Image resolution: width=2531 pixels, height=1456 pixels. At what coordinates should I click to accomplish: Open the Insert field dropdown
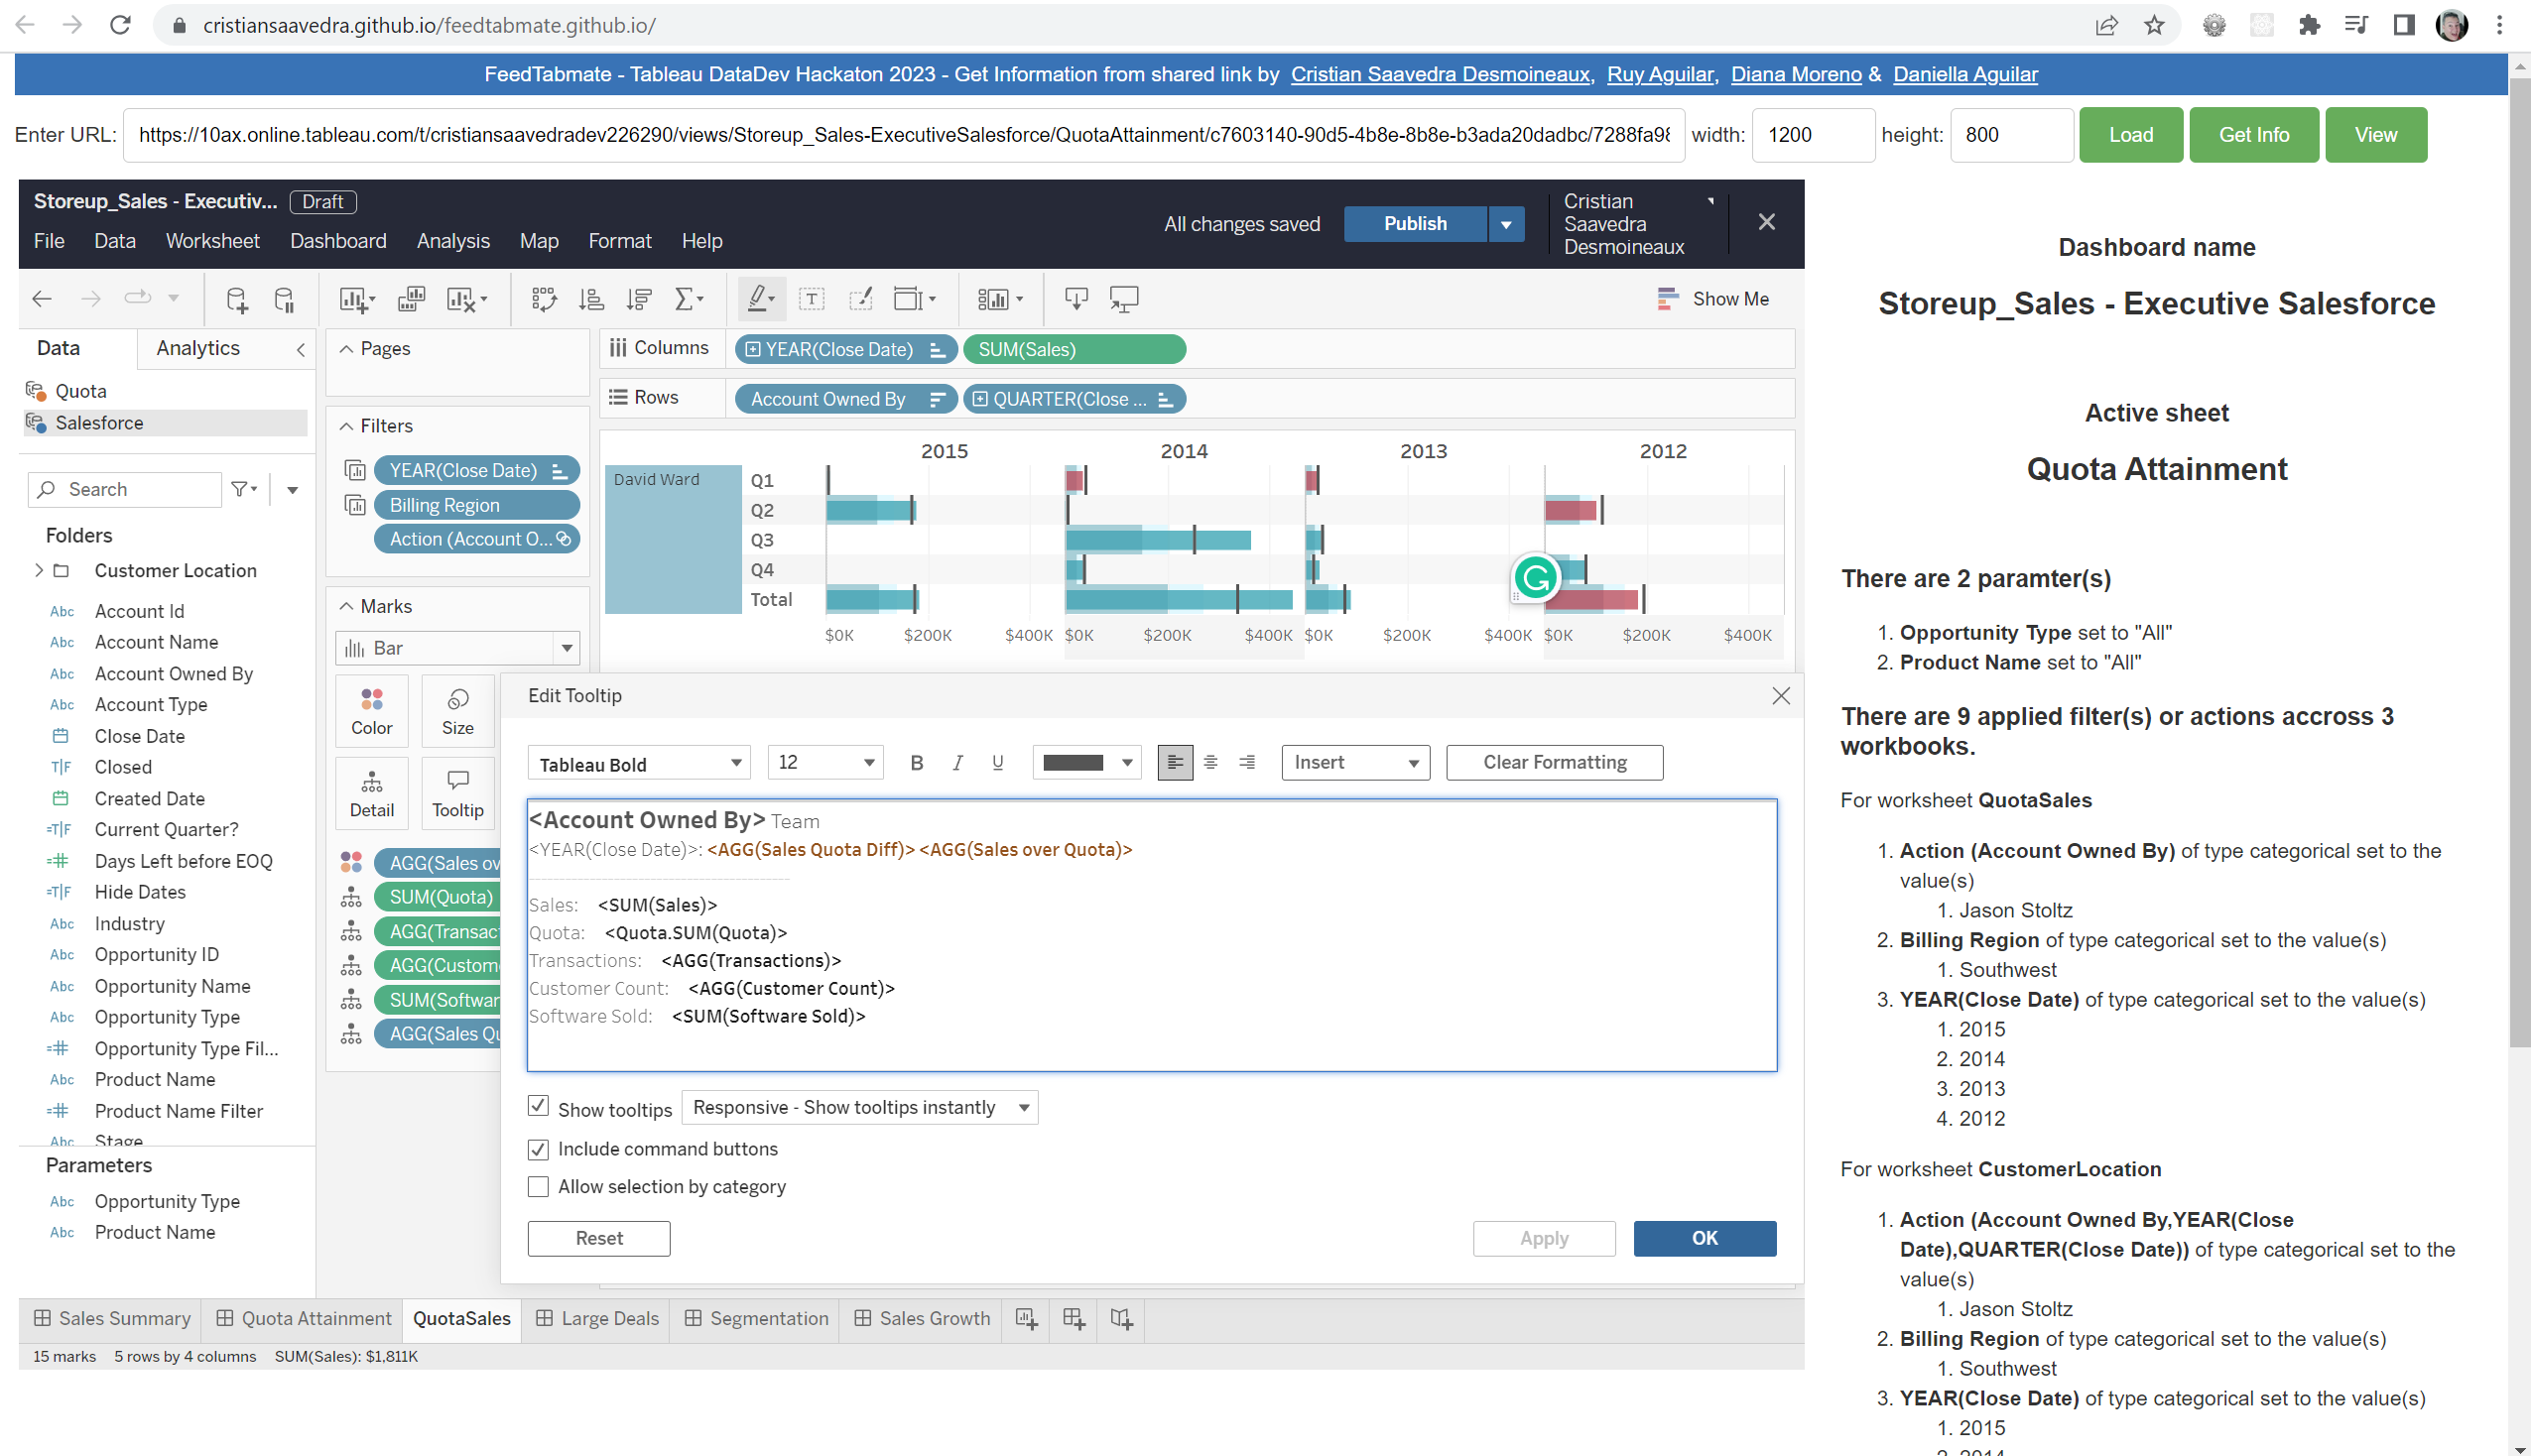pos(1355,763)
